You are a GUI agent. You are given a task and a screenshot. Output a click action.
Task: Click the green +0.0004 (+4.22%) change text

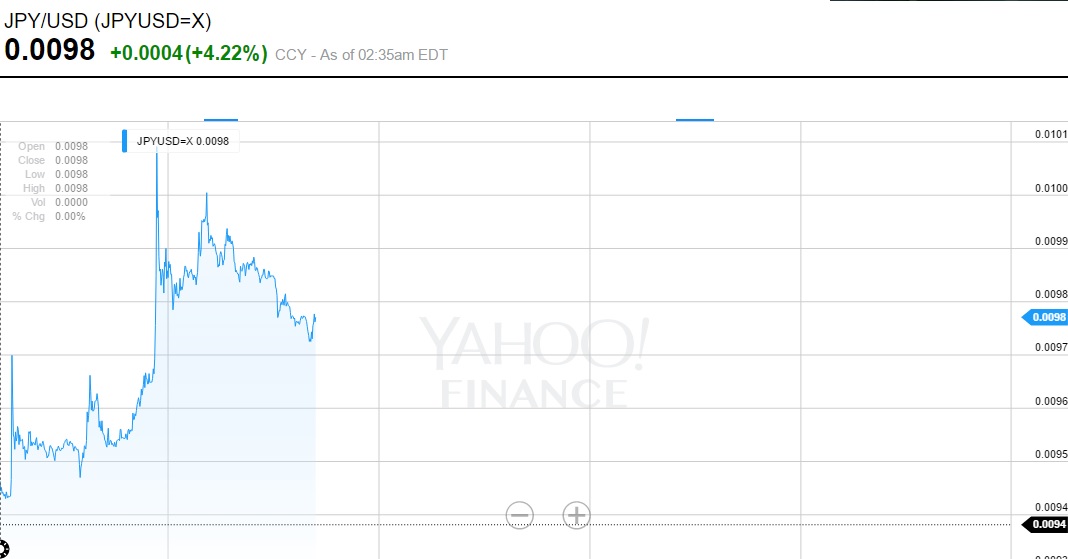[x=188, y=53]
